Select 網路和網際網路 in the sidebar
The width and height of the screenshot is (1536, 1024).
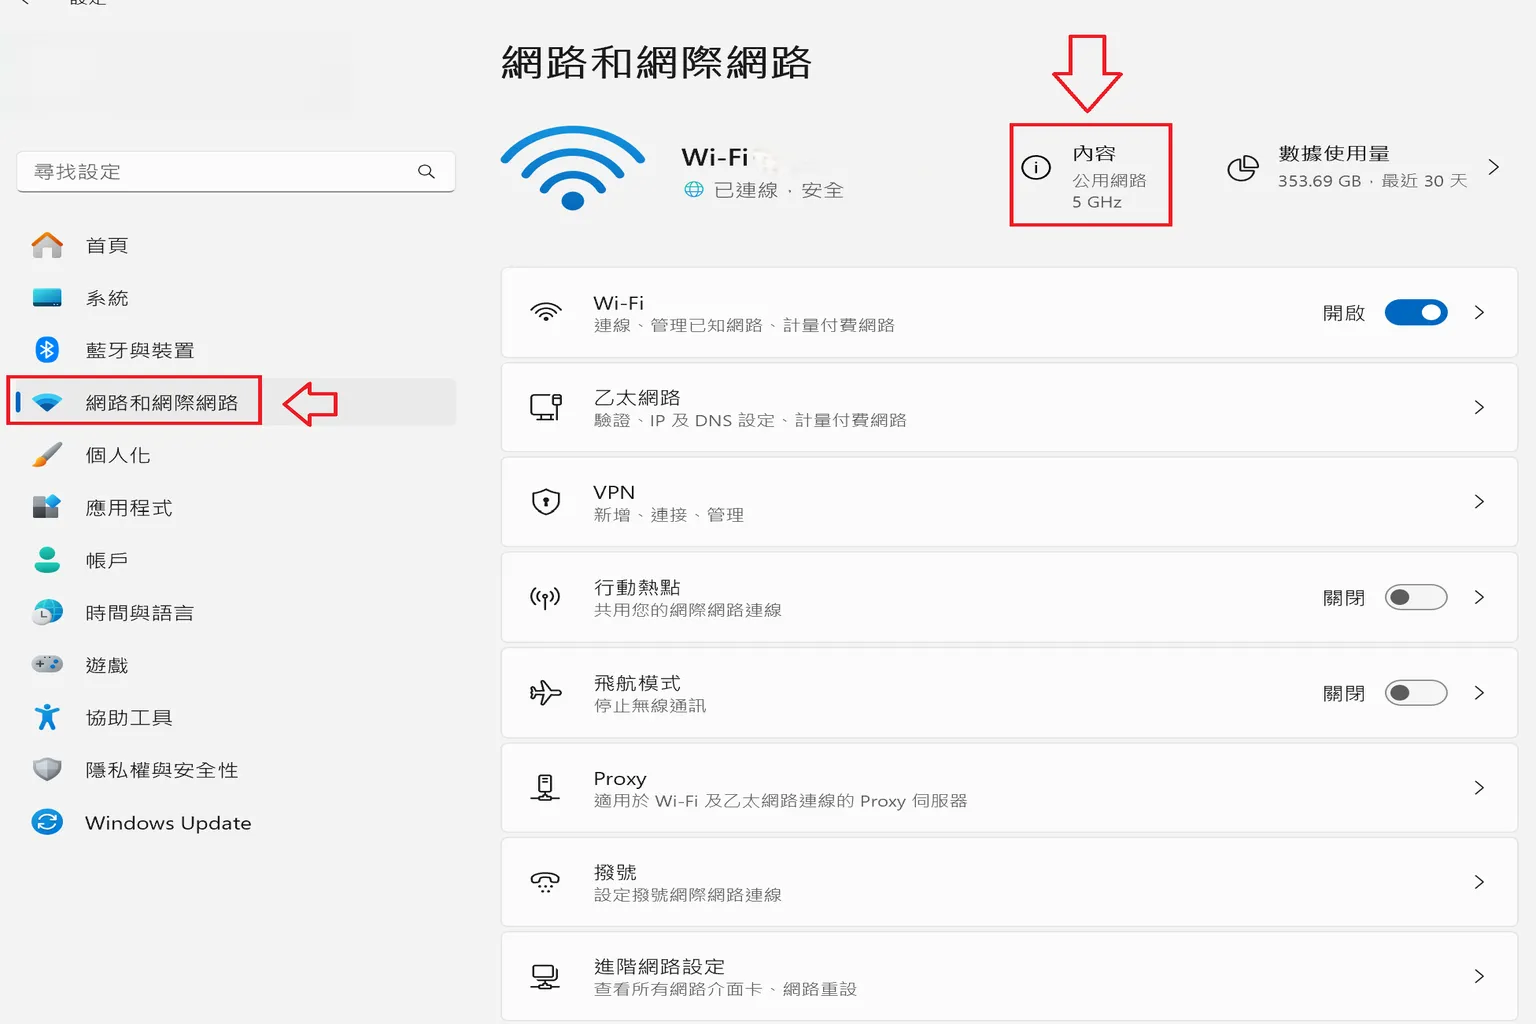tap(236, 402)
